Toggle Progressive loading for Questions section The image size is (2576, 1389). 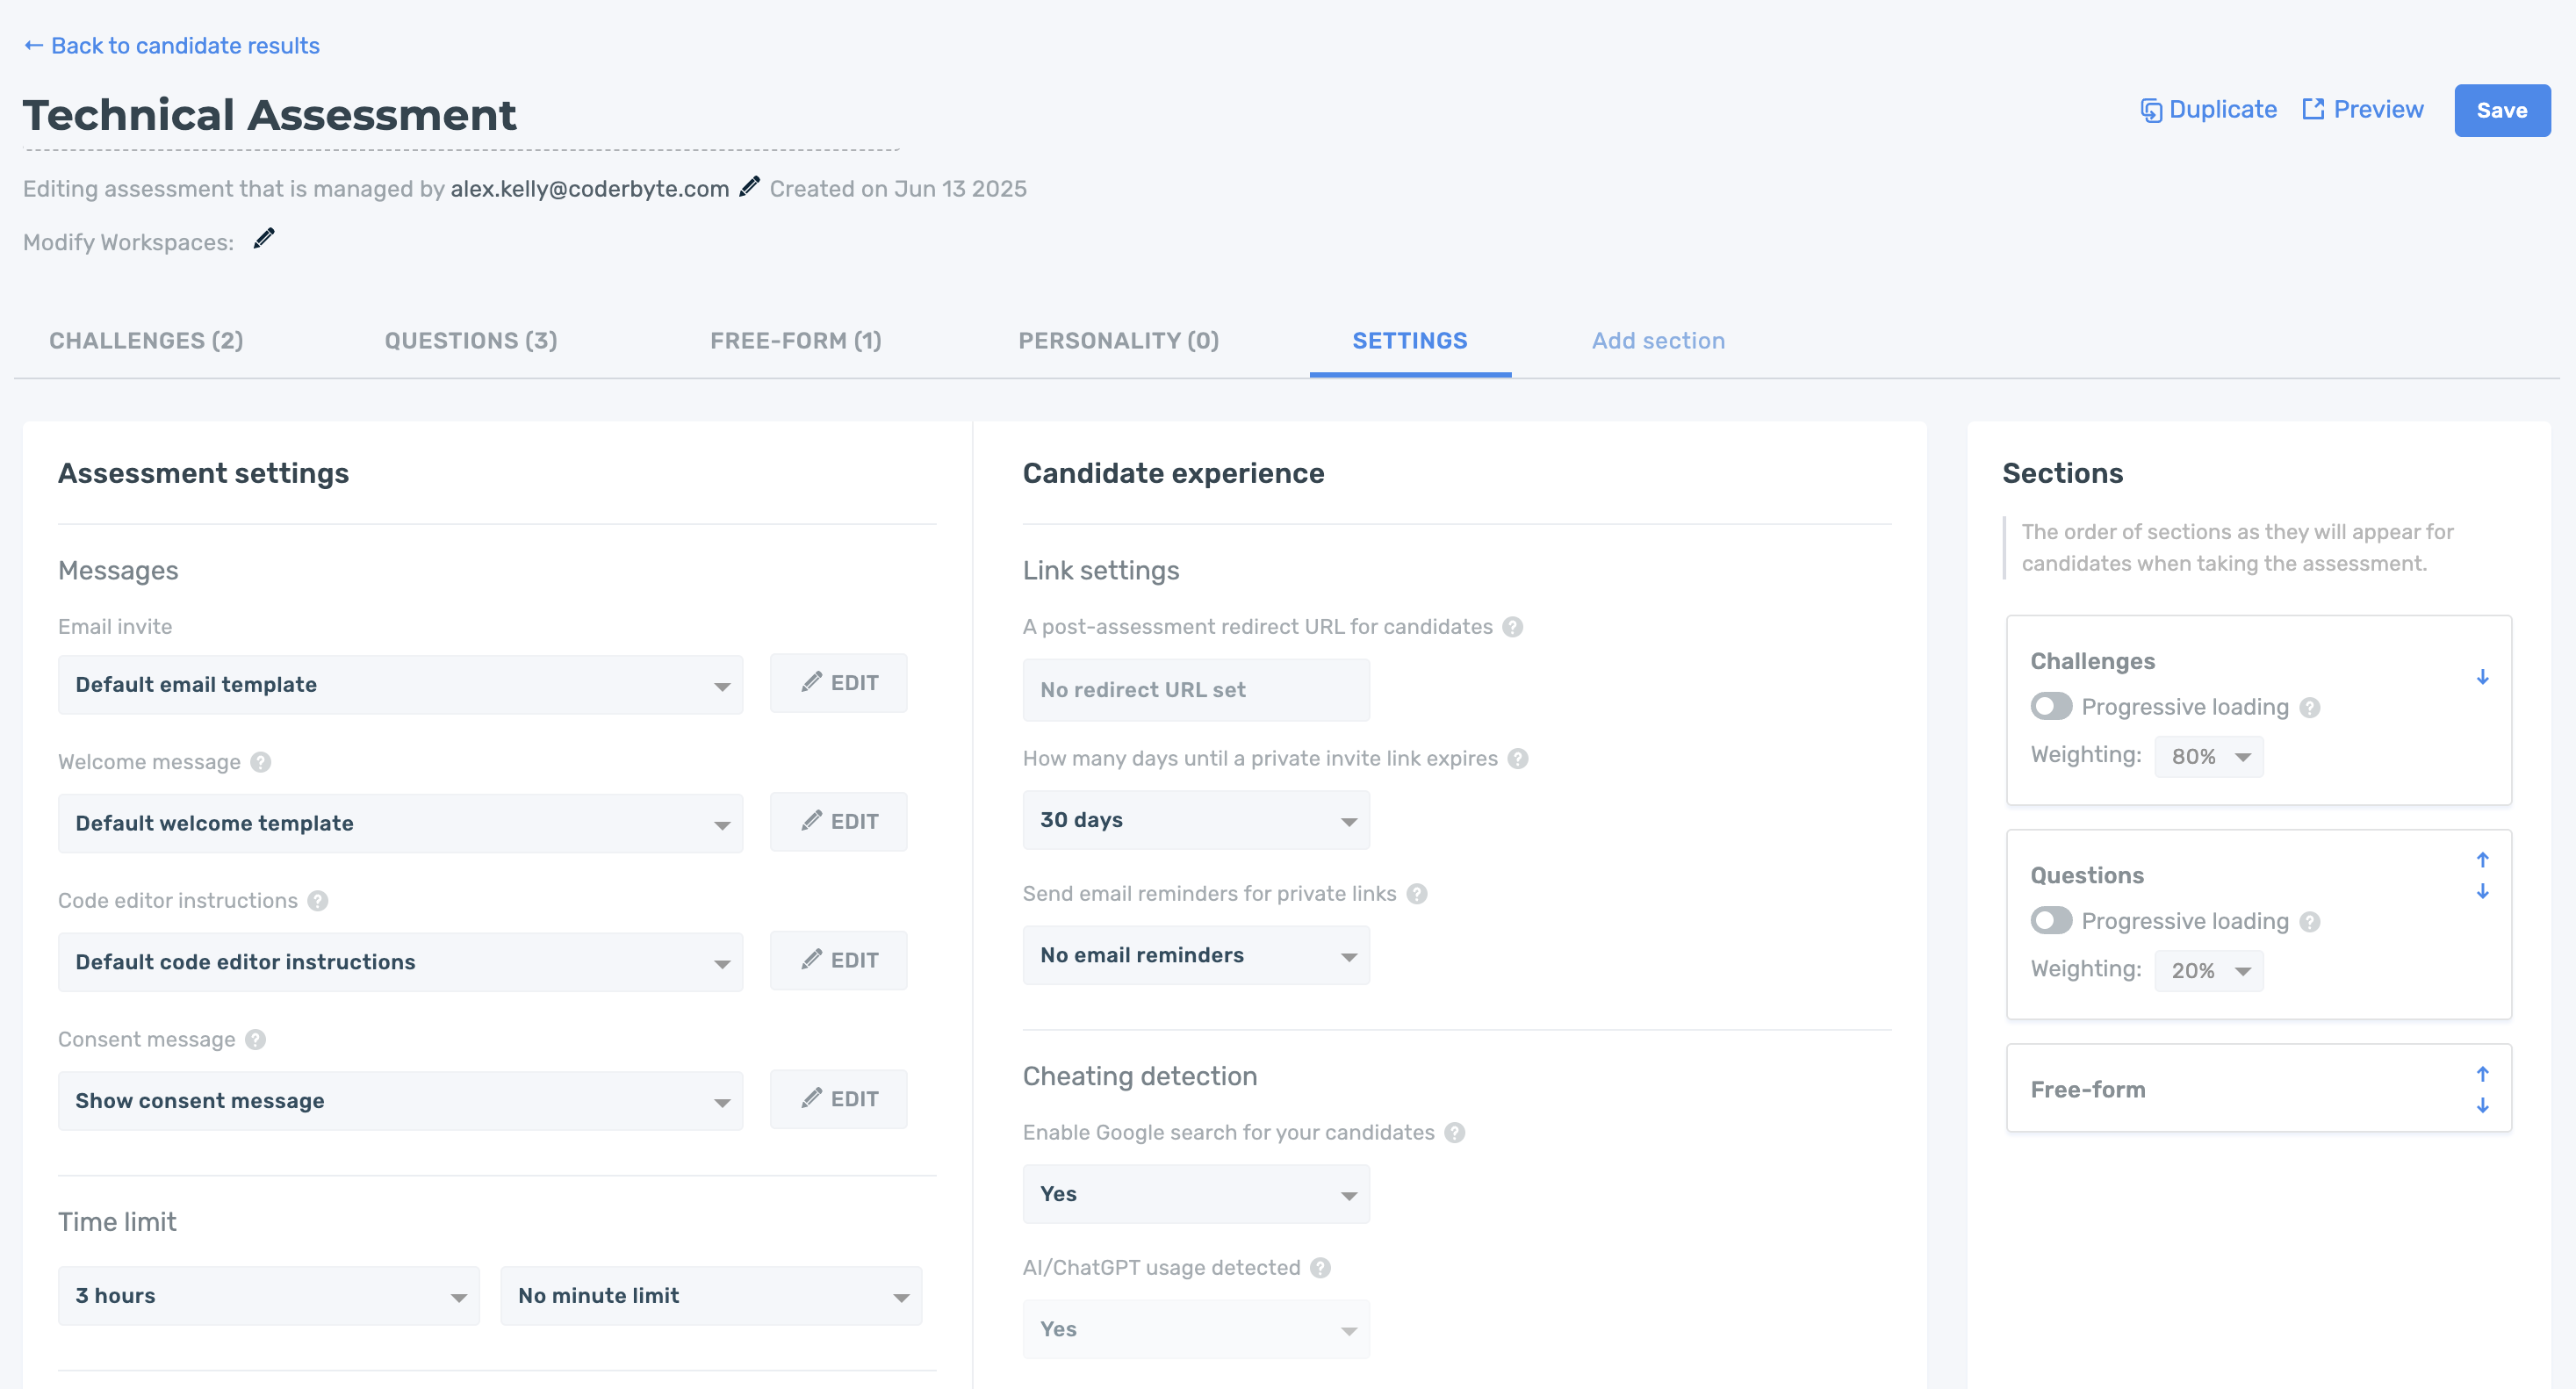tap(2051, 921)
